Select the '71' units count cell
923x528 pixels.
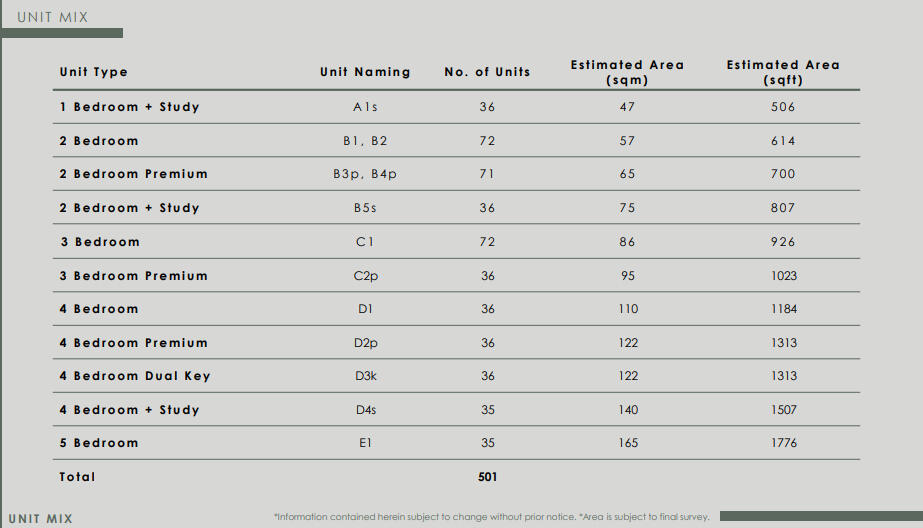click(x=487, y=174)
